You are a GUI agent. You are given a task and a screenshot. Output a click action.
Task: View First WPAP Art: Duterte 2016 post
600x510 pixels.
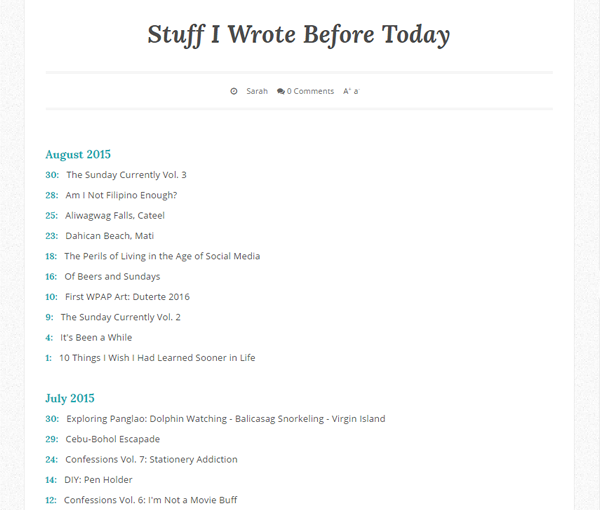[127, 297]
